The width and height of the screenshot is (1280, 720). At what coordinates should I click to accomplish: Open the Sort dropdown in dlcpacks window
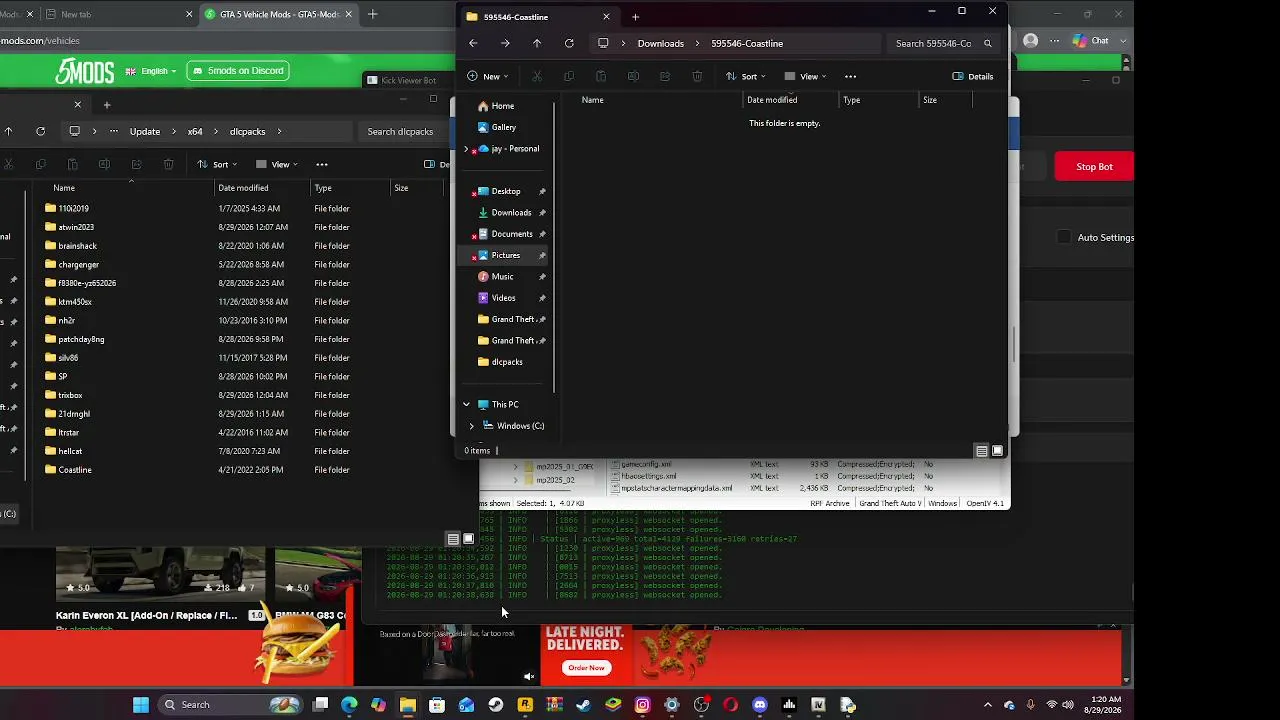[216, 164]
